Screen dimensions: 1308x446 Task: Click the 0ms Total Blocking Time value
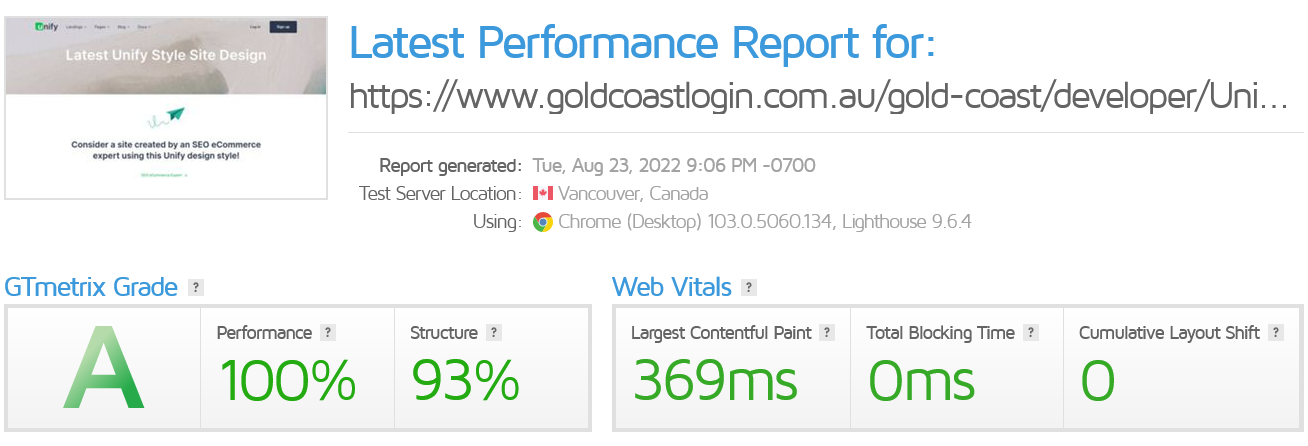(921, 381)
